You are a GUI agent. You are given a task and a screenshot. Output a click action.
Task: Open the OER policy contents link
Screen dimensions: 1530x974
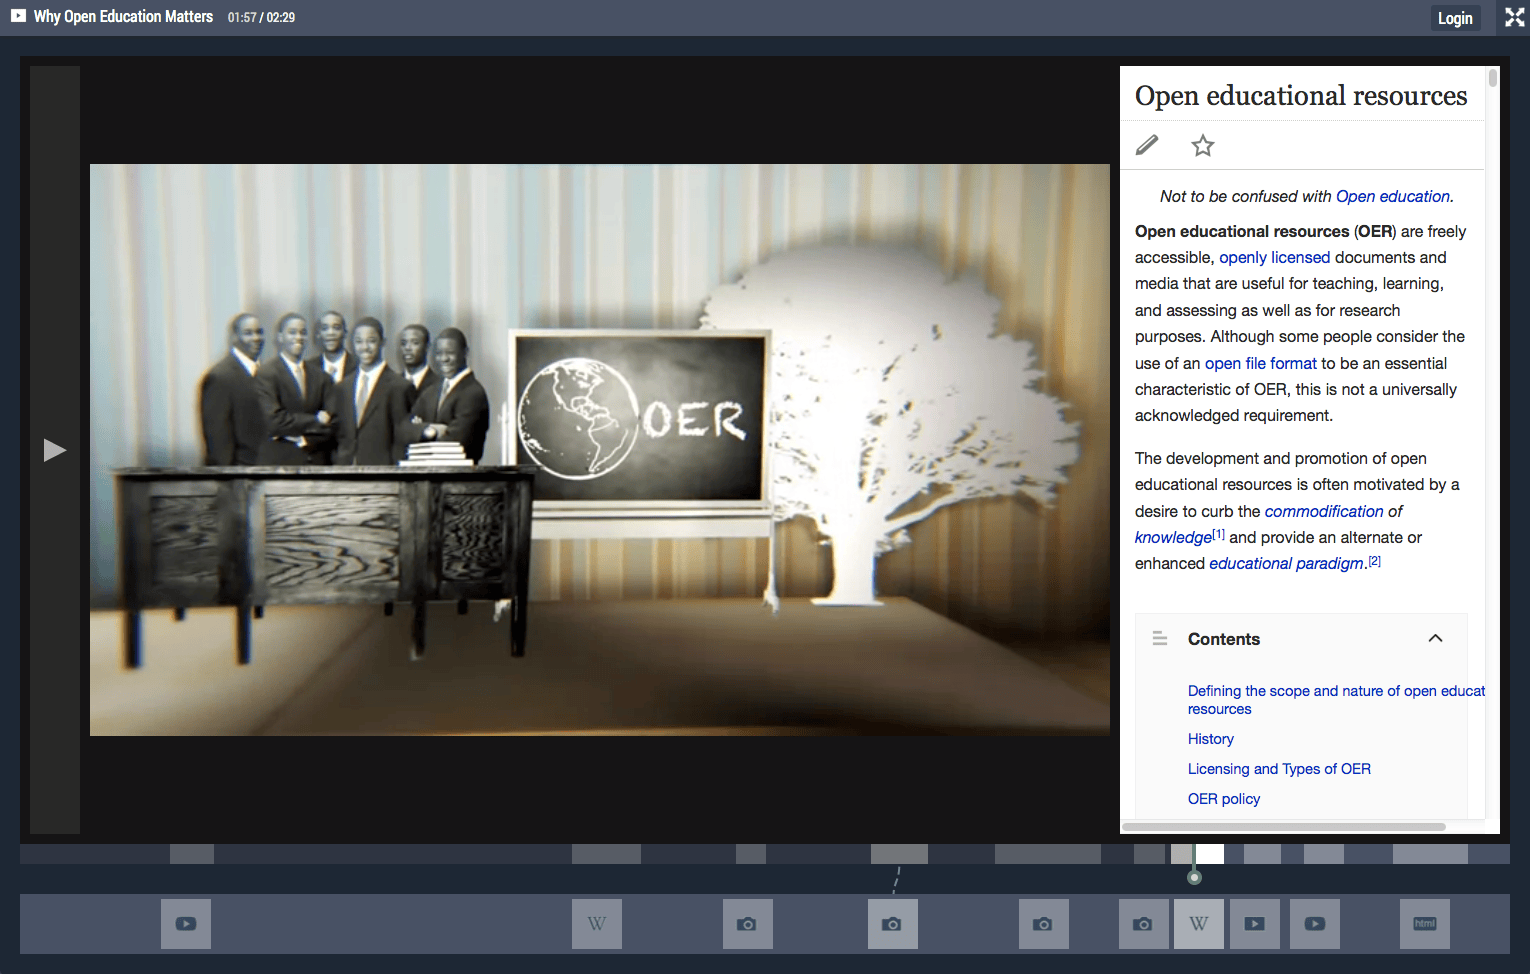(1223, 799)
